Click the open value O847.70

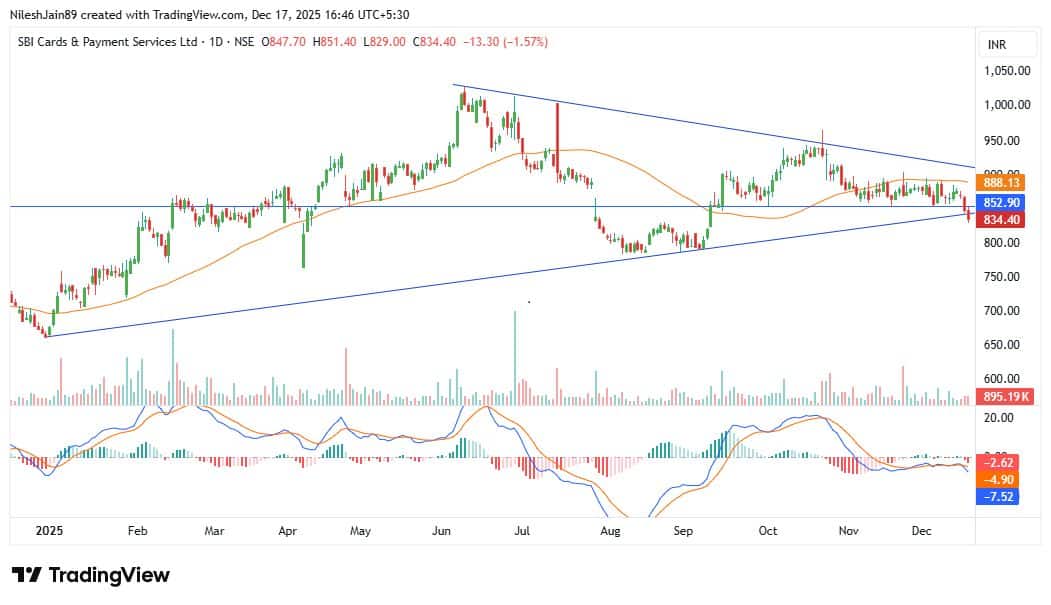[x=283, y=42]
